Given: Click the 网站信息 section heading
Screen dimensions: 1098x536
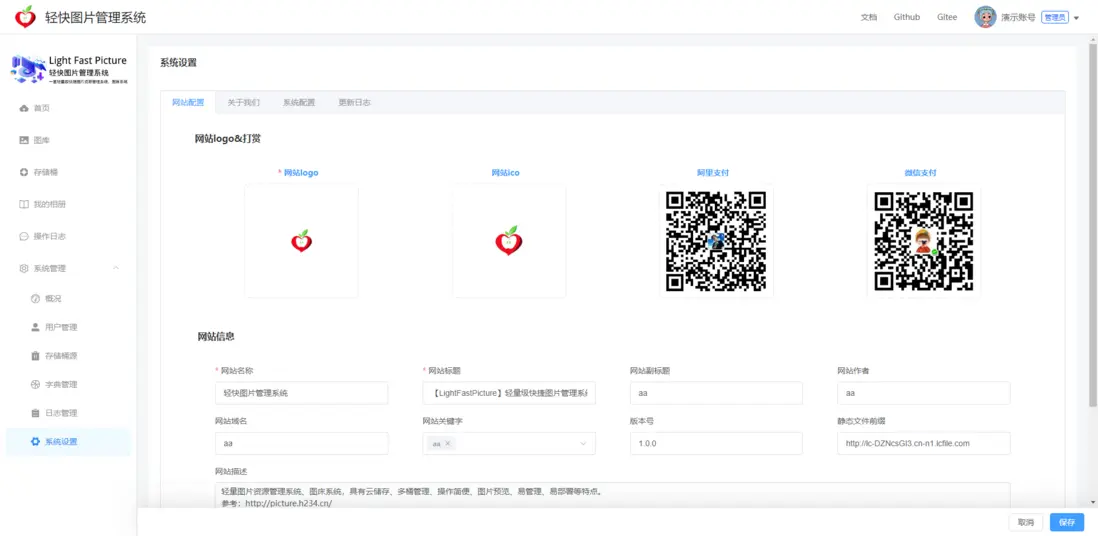Looking at the screenshot, I should 216,336.
